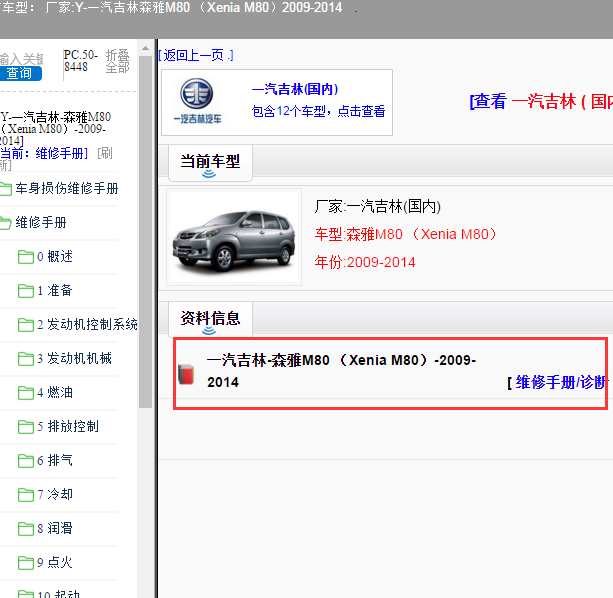Image resolution: width=613 pixels, height=598 pixels.
Task: Click 年份:2009-2014 text
Action: (x=365, y=262)
